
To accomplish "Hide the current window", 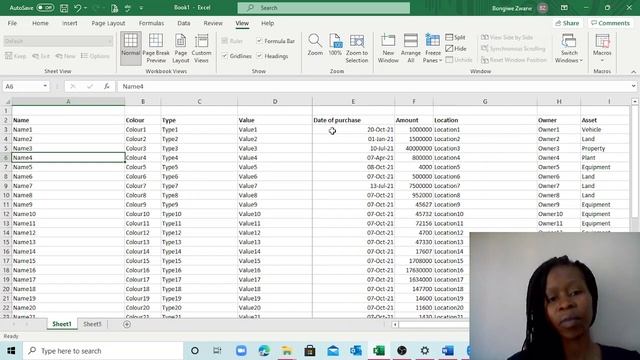I will pos(456,49).
